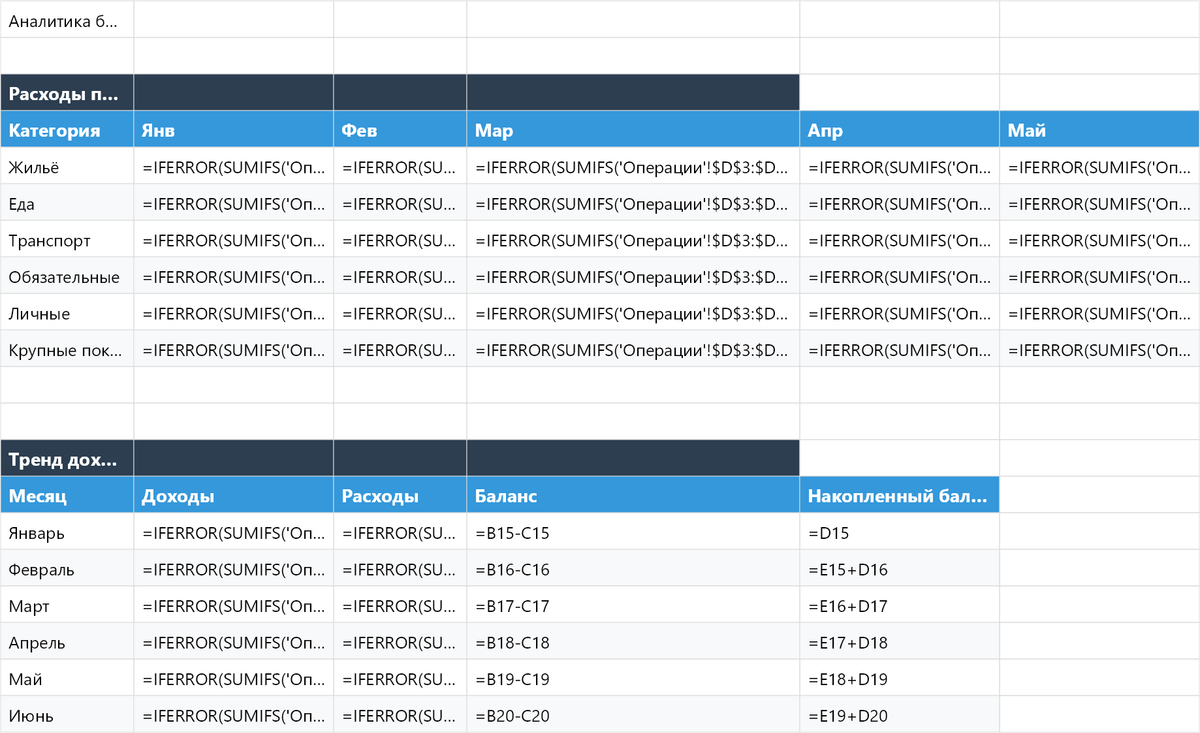Click the '=E19+D20' cell in Июнь row

[x=897, y=714]
